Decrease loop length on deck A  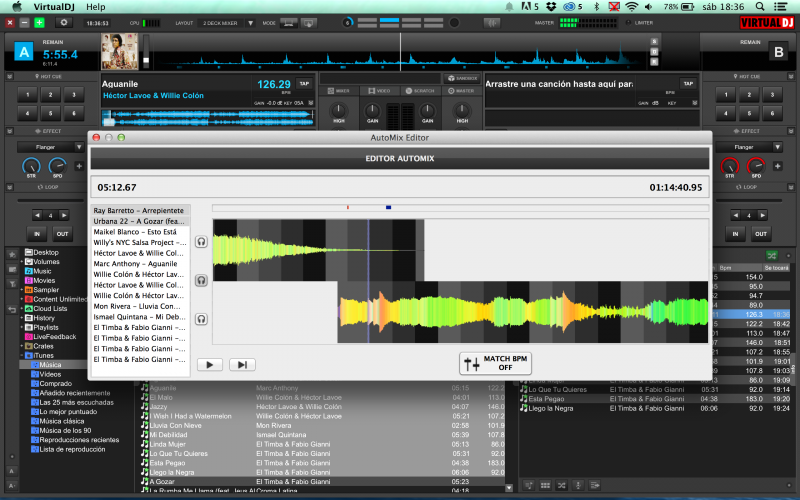point(37,215)
